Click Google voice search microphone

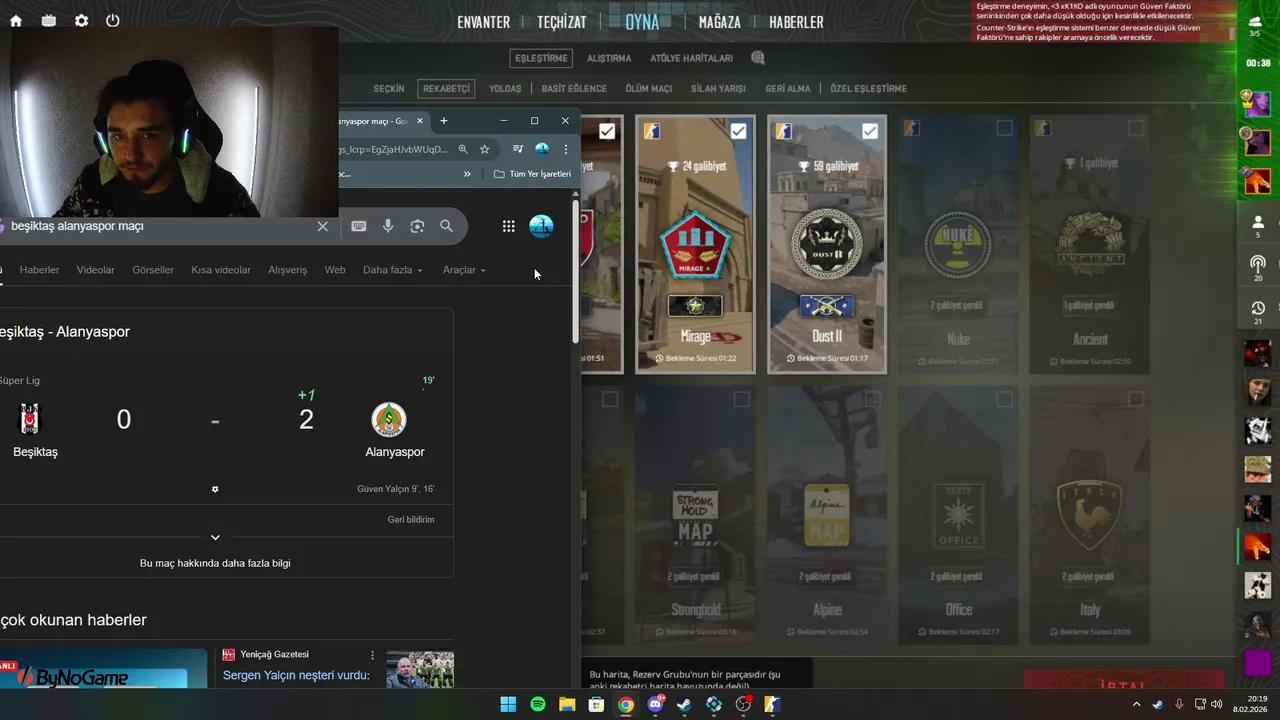click(388, 226)
